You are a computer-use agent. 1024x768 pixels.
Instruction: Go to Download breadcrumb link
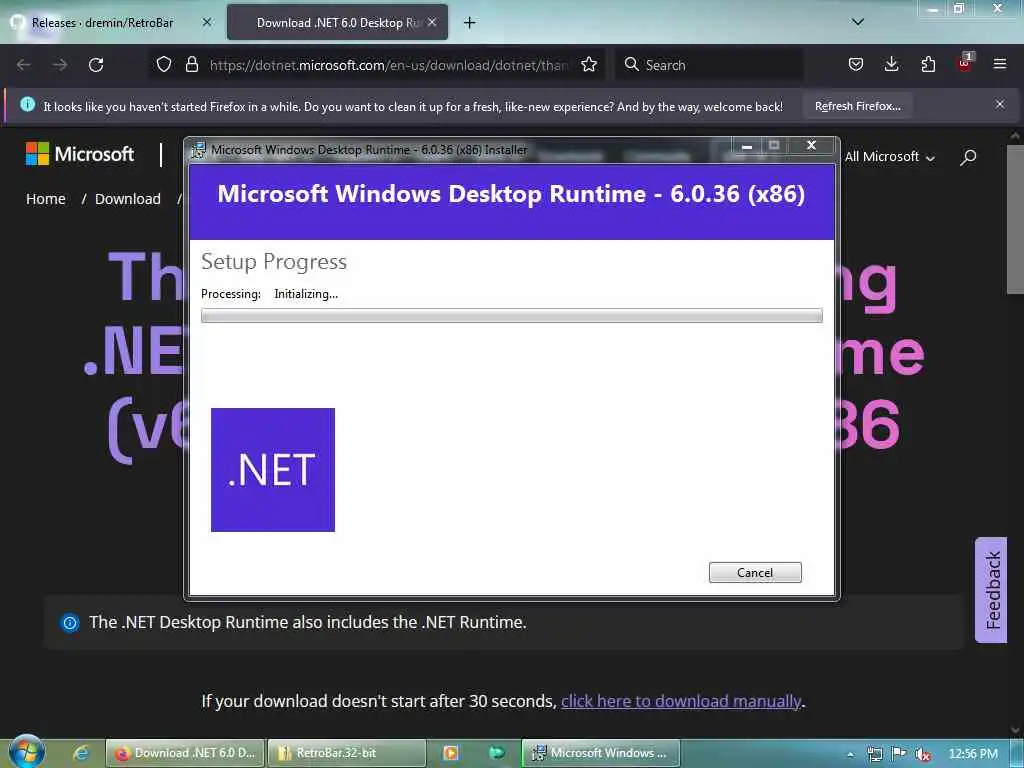[127, 199]
